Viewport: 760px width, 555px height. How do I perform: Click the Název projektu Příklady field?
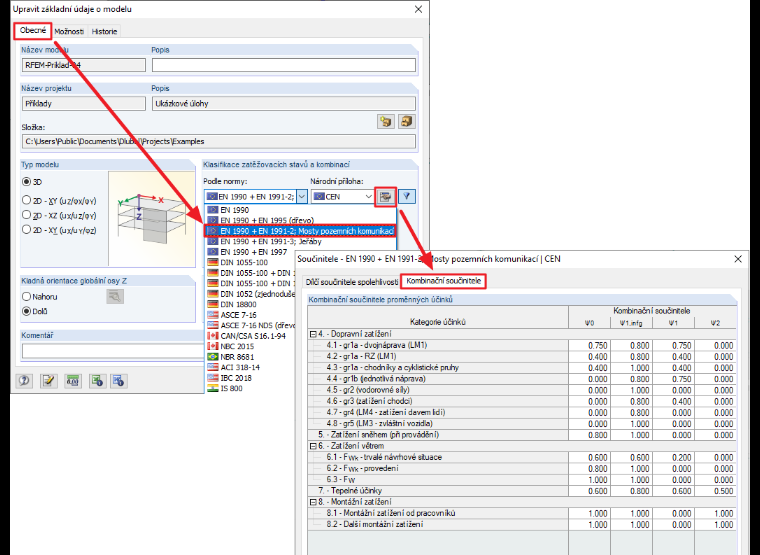click(83, 103)
